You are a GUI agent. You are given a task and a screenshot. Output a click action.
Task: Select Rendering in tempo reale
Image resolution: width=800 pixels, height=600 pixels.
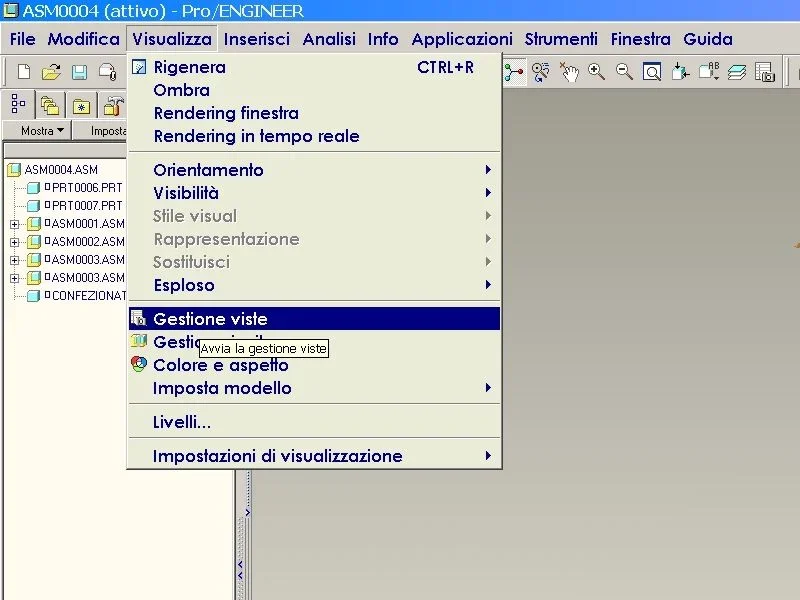314,136
